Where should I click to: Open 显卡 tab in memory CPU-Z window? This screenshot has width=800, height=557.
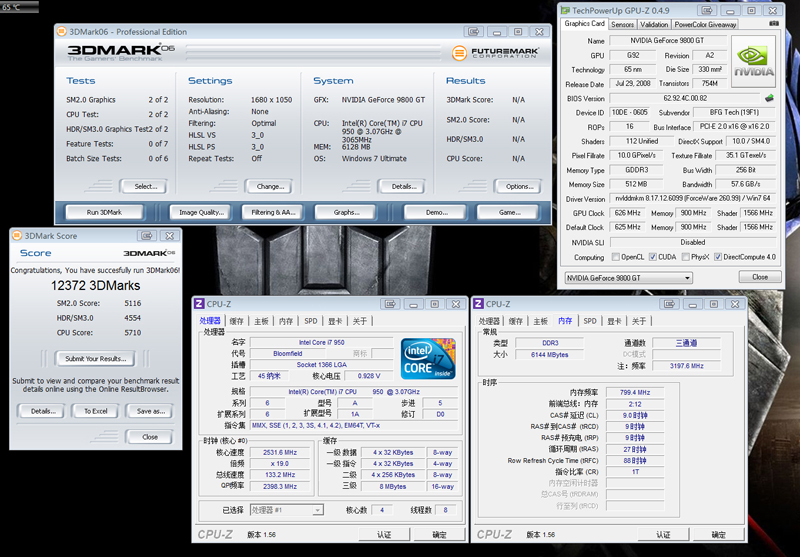614,321
